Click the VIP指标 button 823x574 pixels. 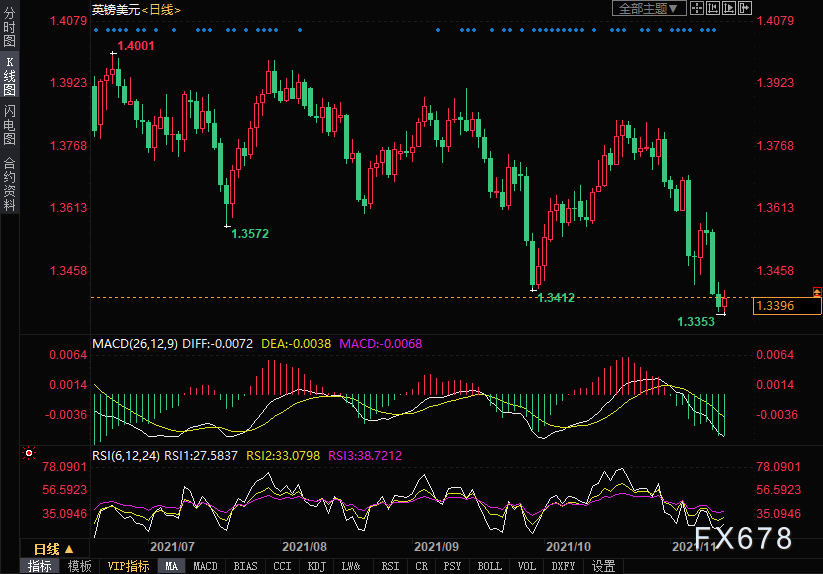(128, 566)
